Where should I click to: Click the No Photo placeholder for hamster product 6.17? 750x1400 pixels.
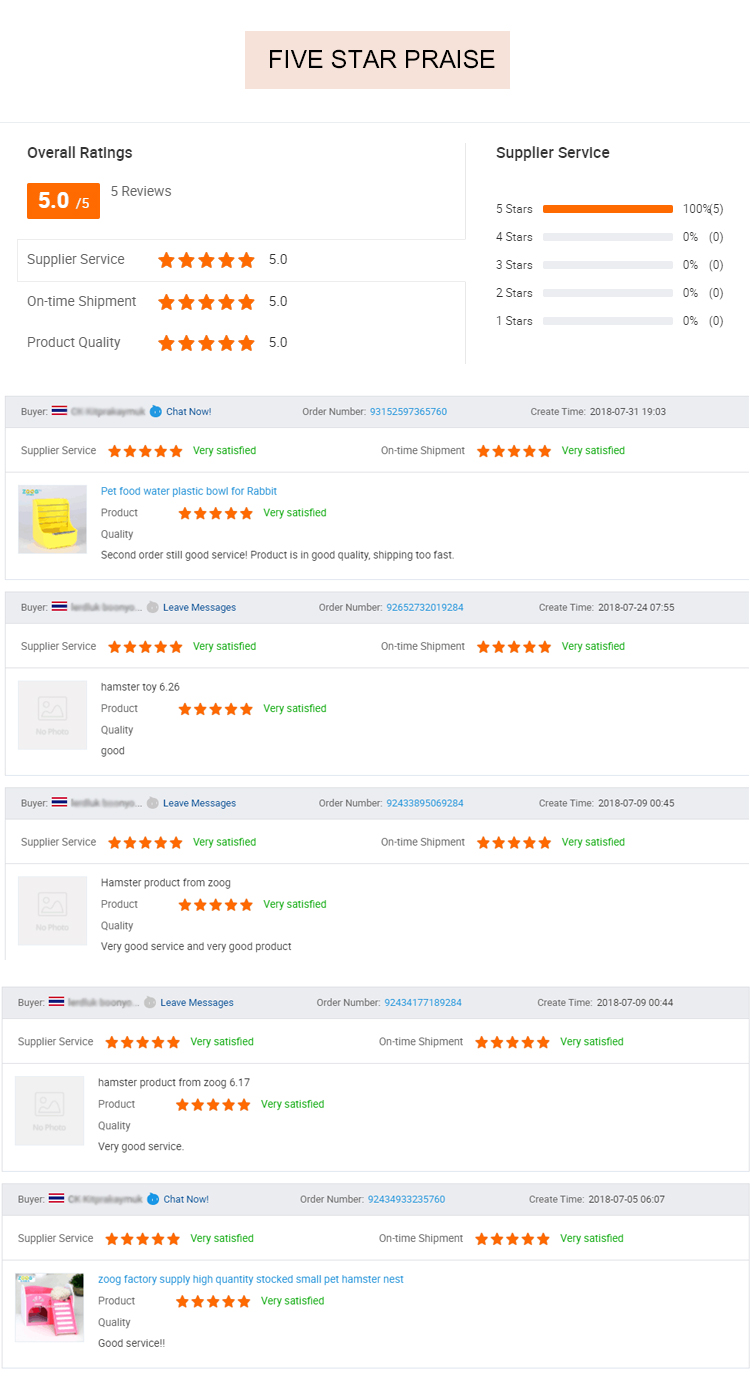[x=49, y=1111]
